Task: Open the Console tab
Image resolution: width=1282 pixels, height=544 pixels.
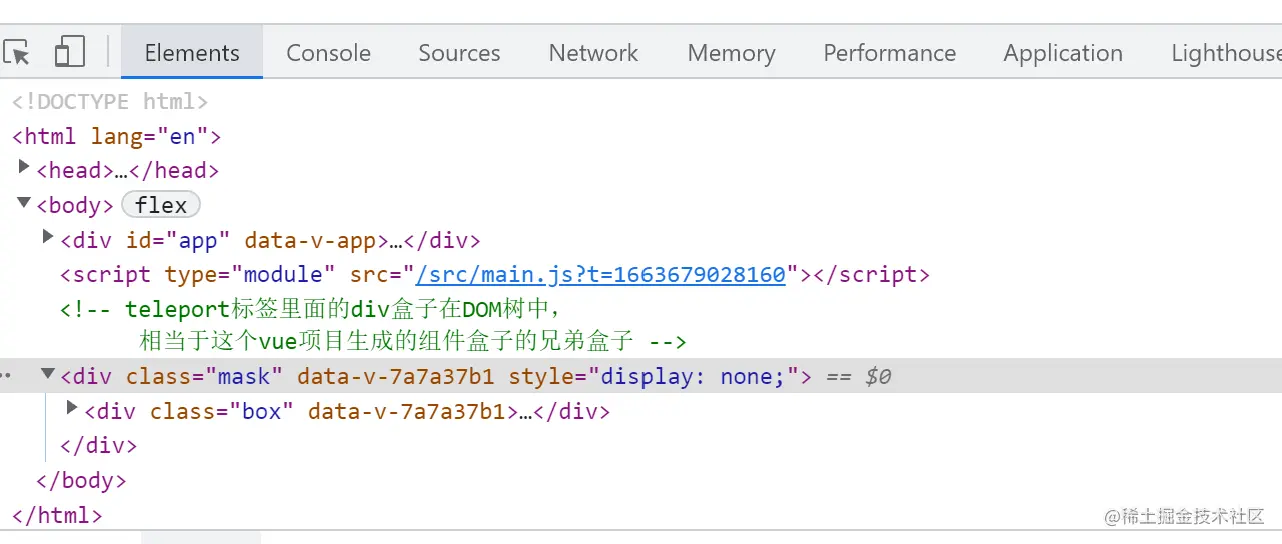Action: click(x=328, y=53)
